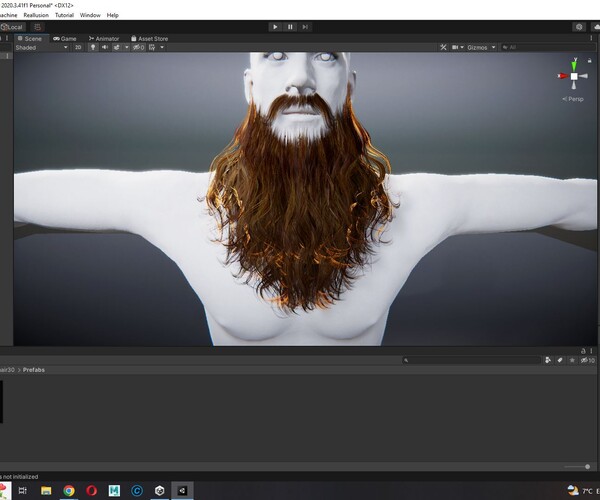Image resolution: width=600 pixels, height=500 pixels.
Task: Click the Project panel search field
Action: [471, 360]
